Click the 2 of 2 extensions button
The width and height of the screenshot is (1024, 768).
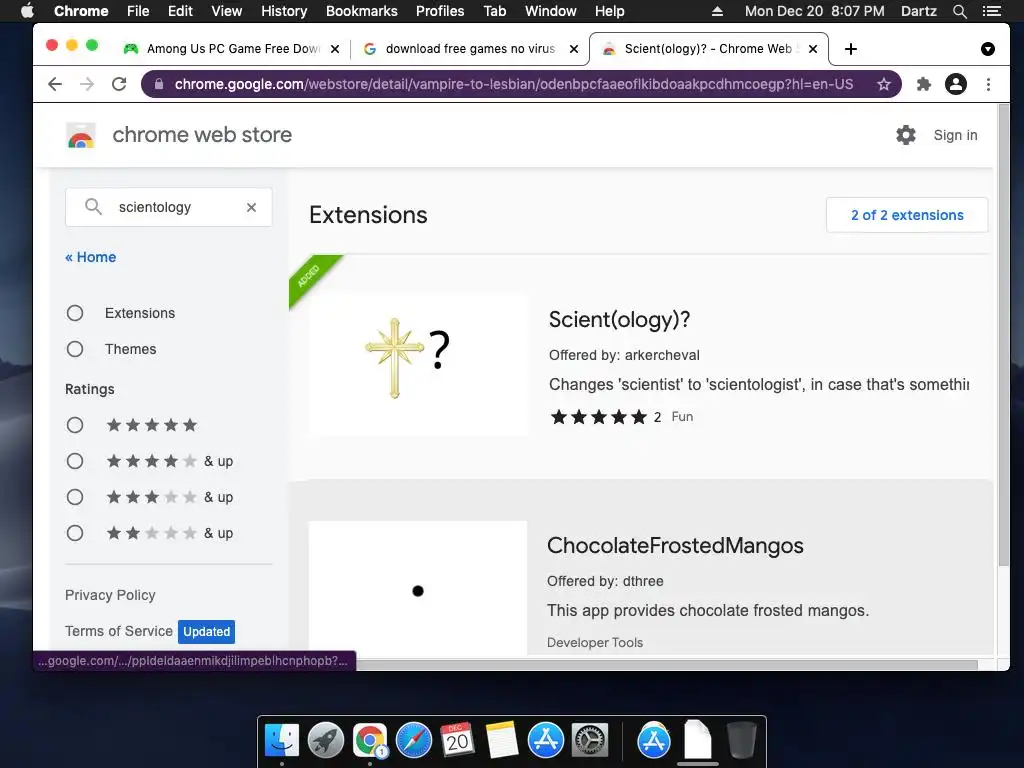click(x=907, y=215)
